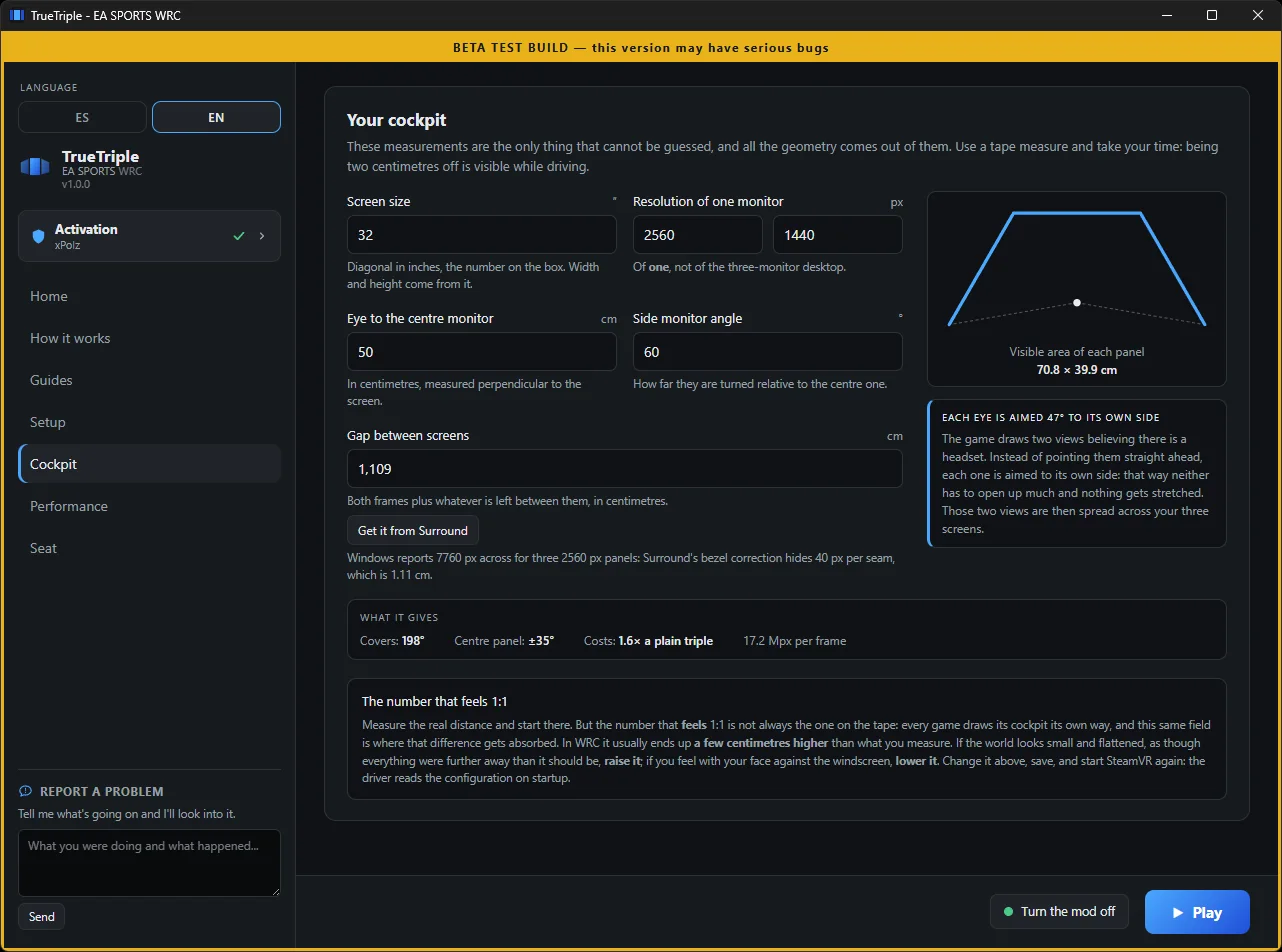Click the 'Centre panel: ±35°' value
The width and height of the screenshot is (1282, 952).
tap(504, 641)
